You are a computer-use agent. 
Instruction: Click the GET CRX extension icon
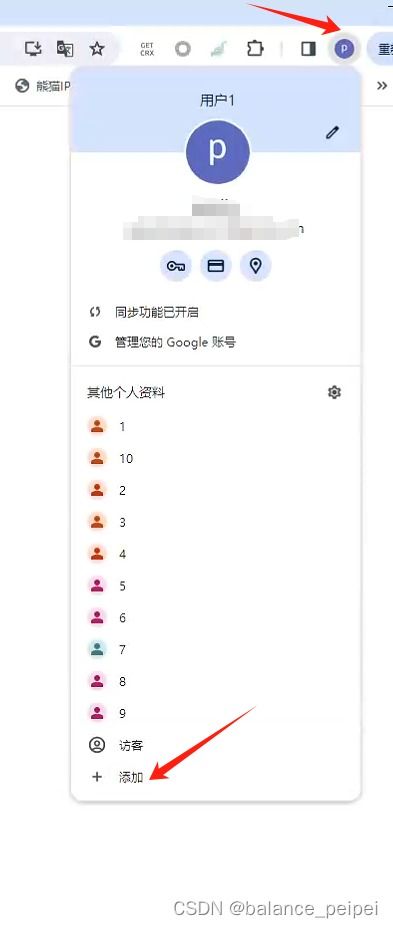click(x=147, y=49)
